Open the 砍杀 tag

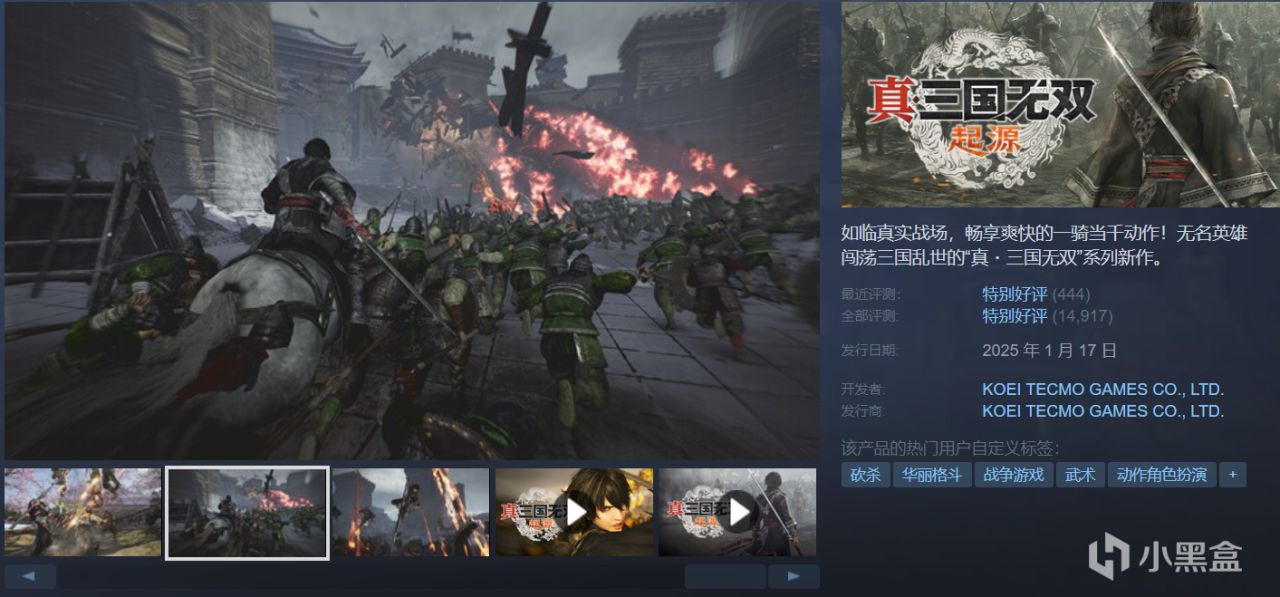pos(865,475)
